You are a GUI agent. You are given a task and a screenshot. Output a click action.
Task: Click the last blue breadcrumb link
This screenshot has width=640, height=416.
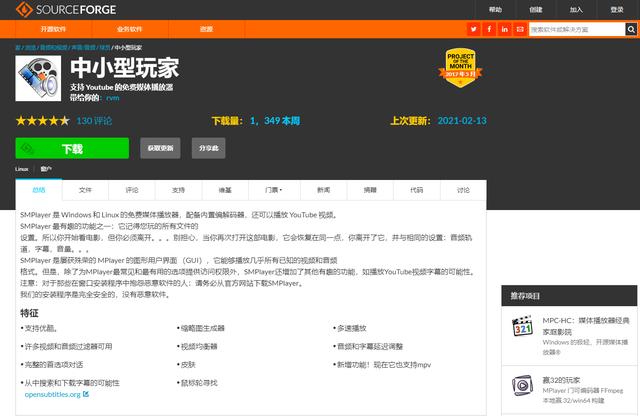click(105, 48)
